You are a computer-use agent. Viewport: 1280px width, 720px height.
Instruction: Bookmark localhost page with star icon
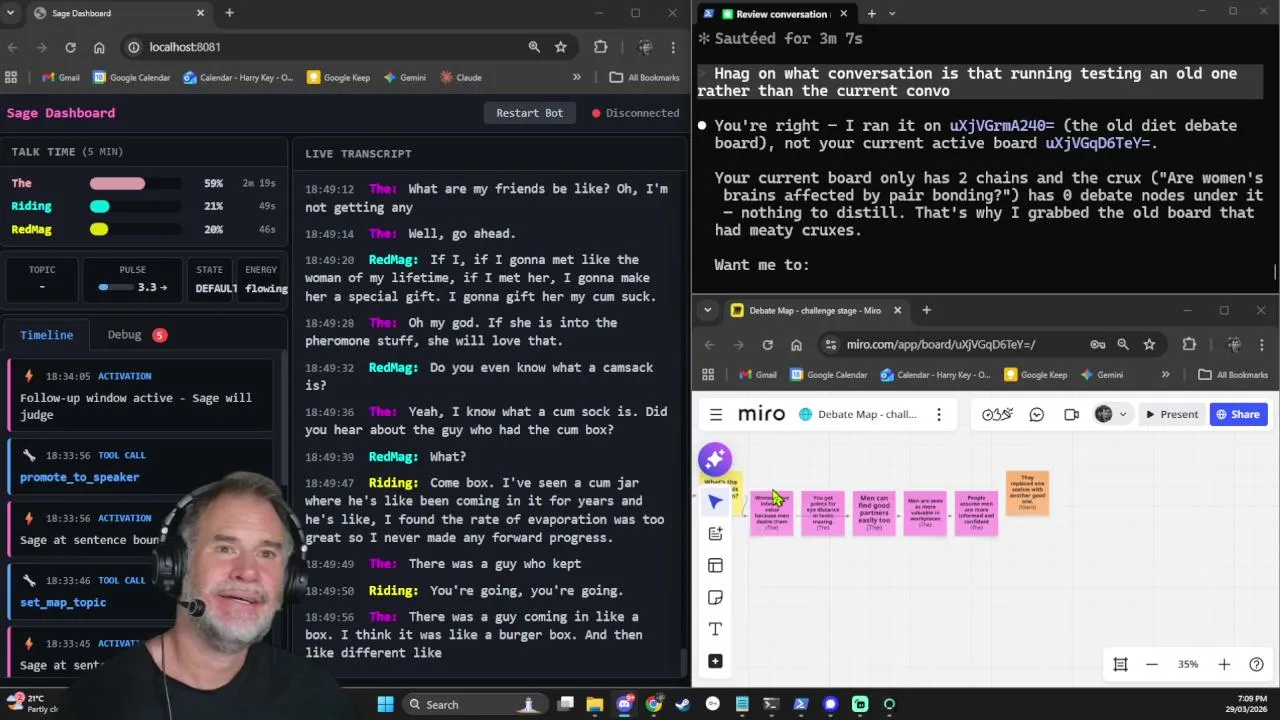point(561,47)
